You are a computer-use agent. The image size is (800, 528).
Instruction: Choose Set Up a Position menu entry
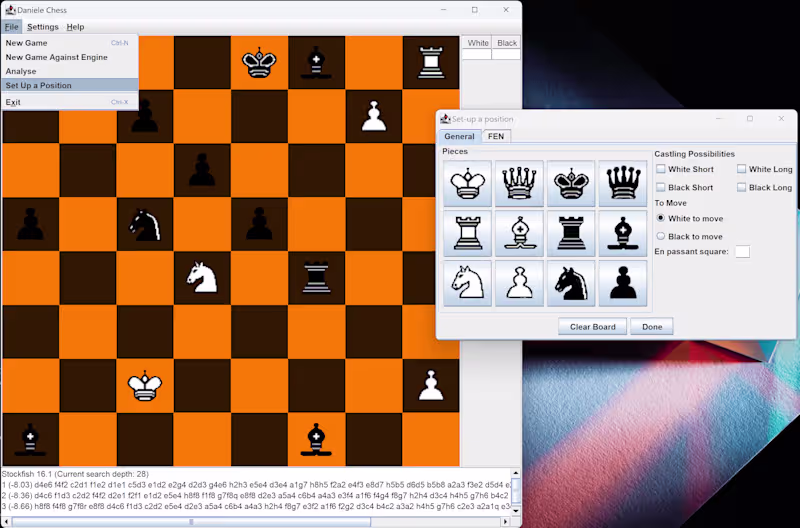(x=69, y=85)
